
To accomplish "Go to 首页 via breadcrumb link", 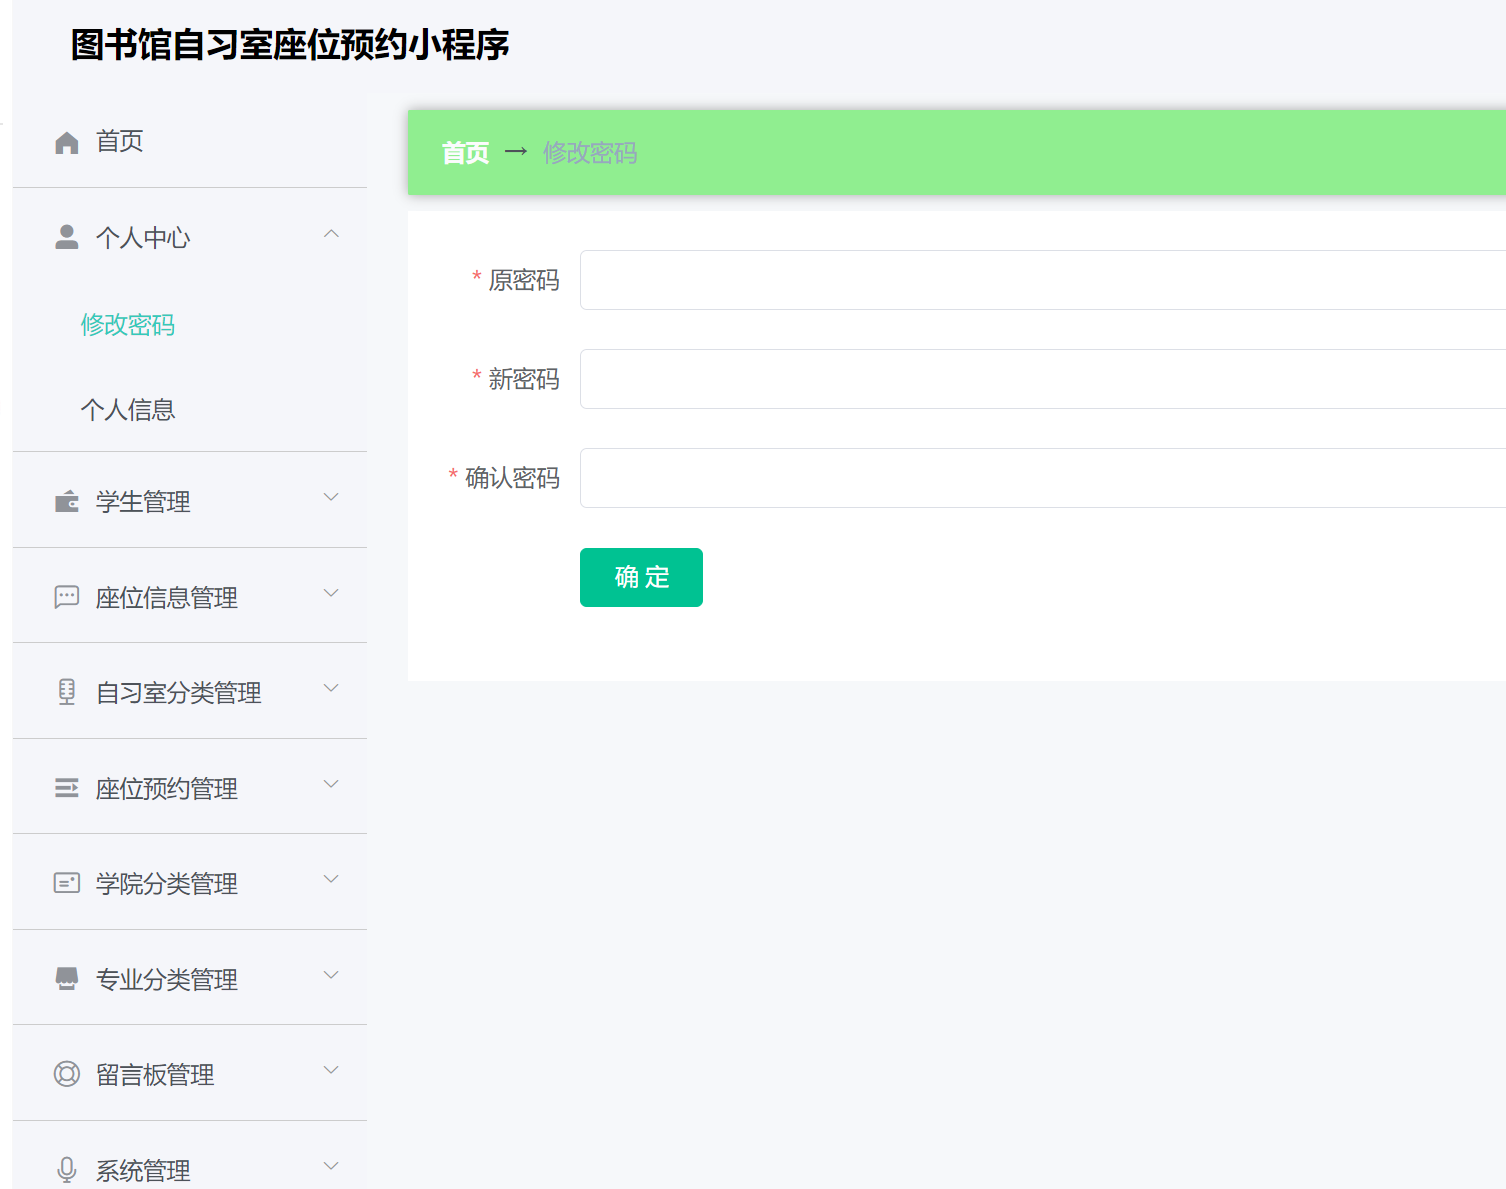I will click(x=466, y=153).
